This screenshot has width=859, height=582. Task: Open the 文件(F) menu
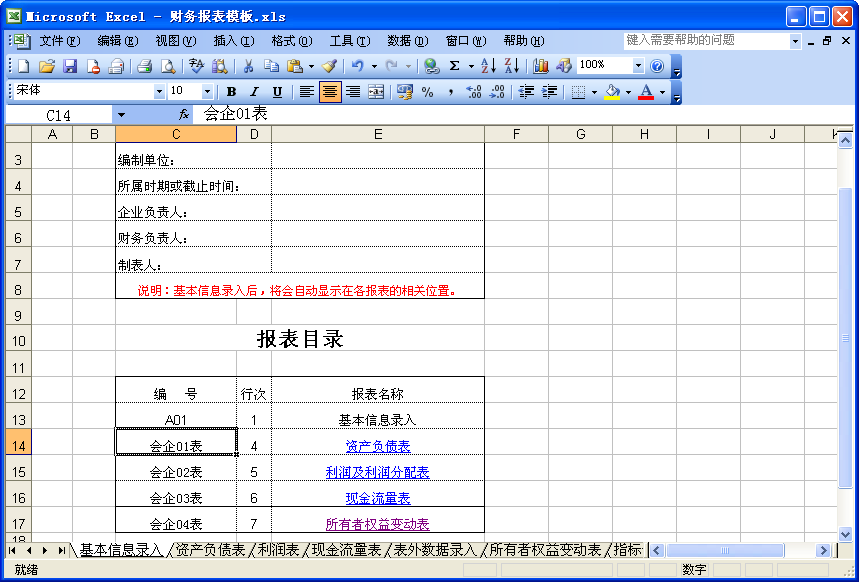[60, 41]
